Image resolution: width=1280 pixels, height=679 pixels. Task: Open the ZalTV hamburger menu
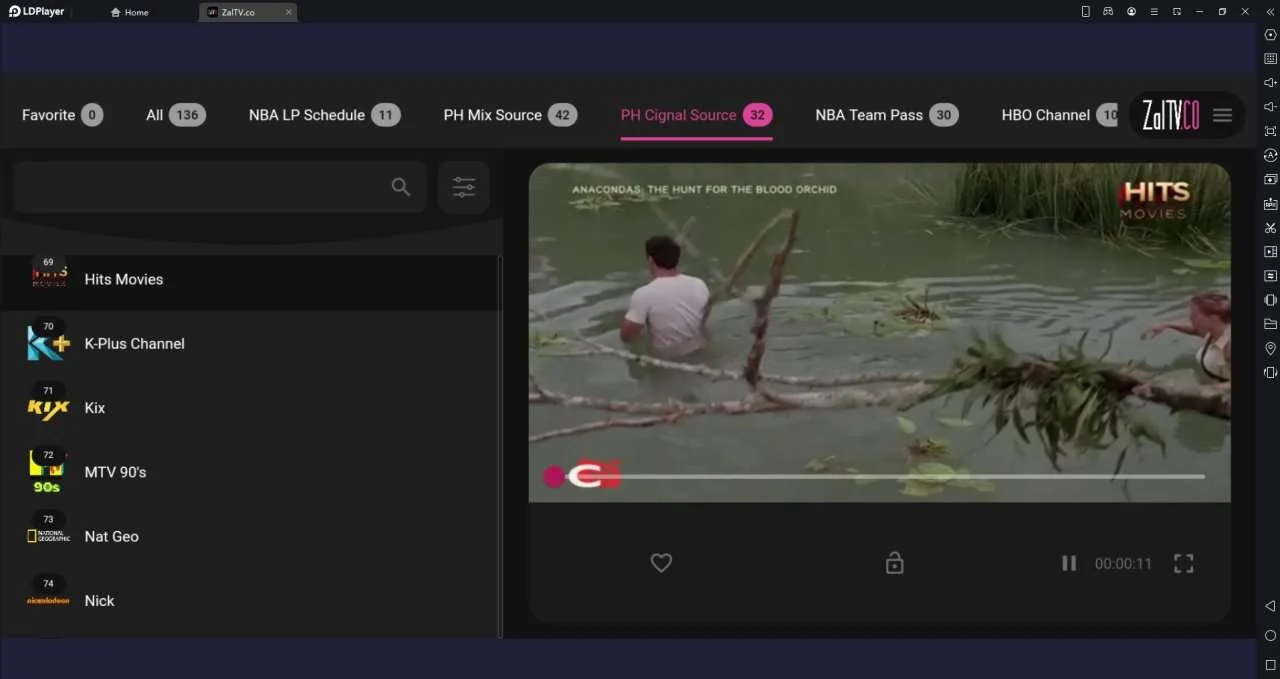pos(1222,115)
